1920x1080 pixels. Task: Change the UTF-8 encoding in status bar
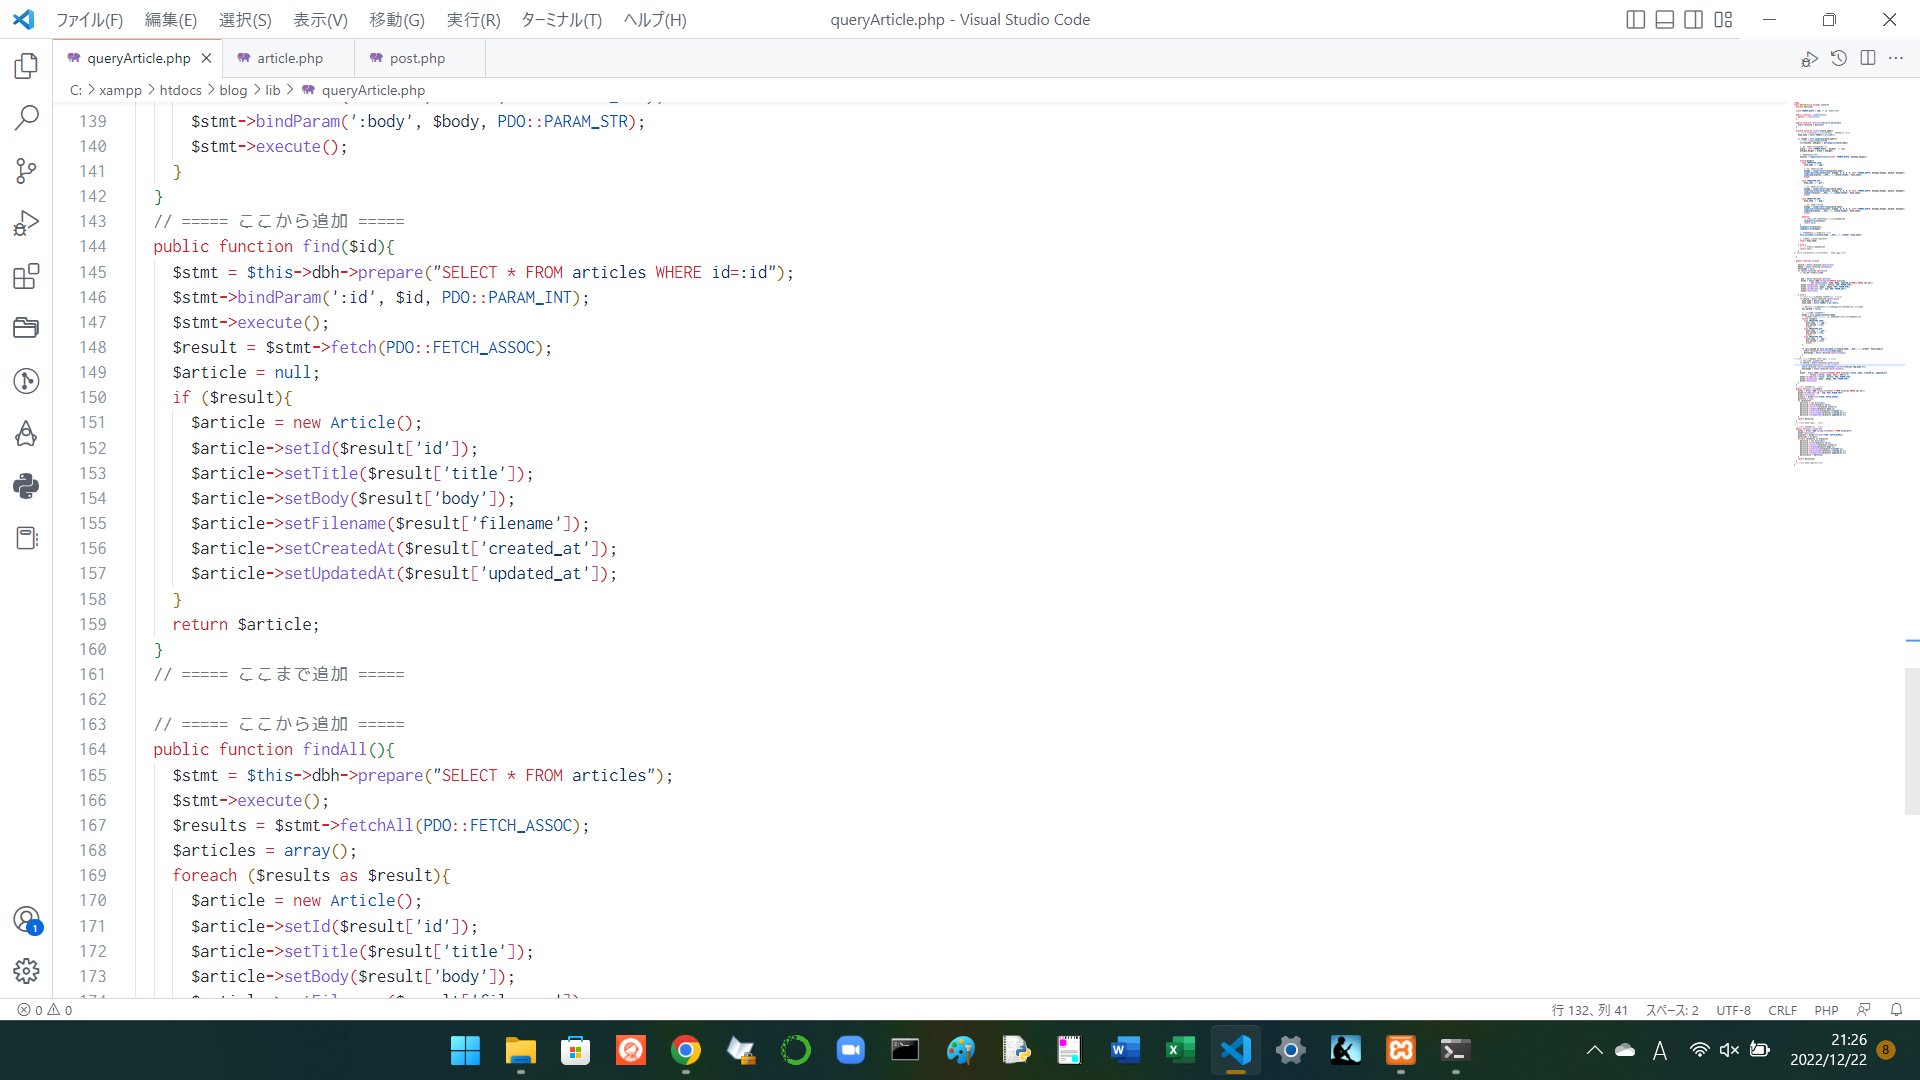[1733, 1010]
